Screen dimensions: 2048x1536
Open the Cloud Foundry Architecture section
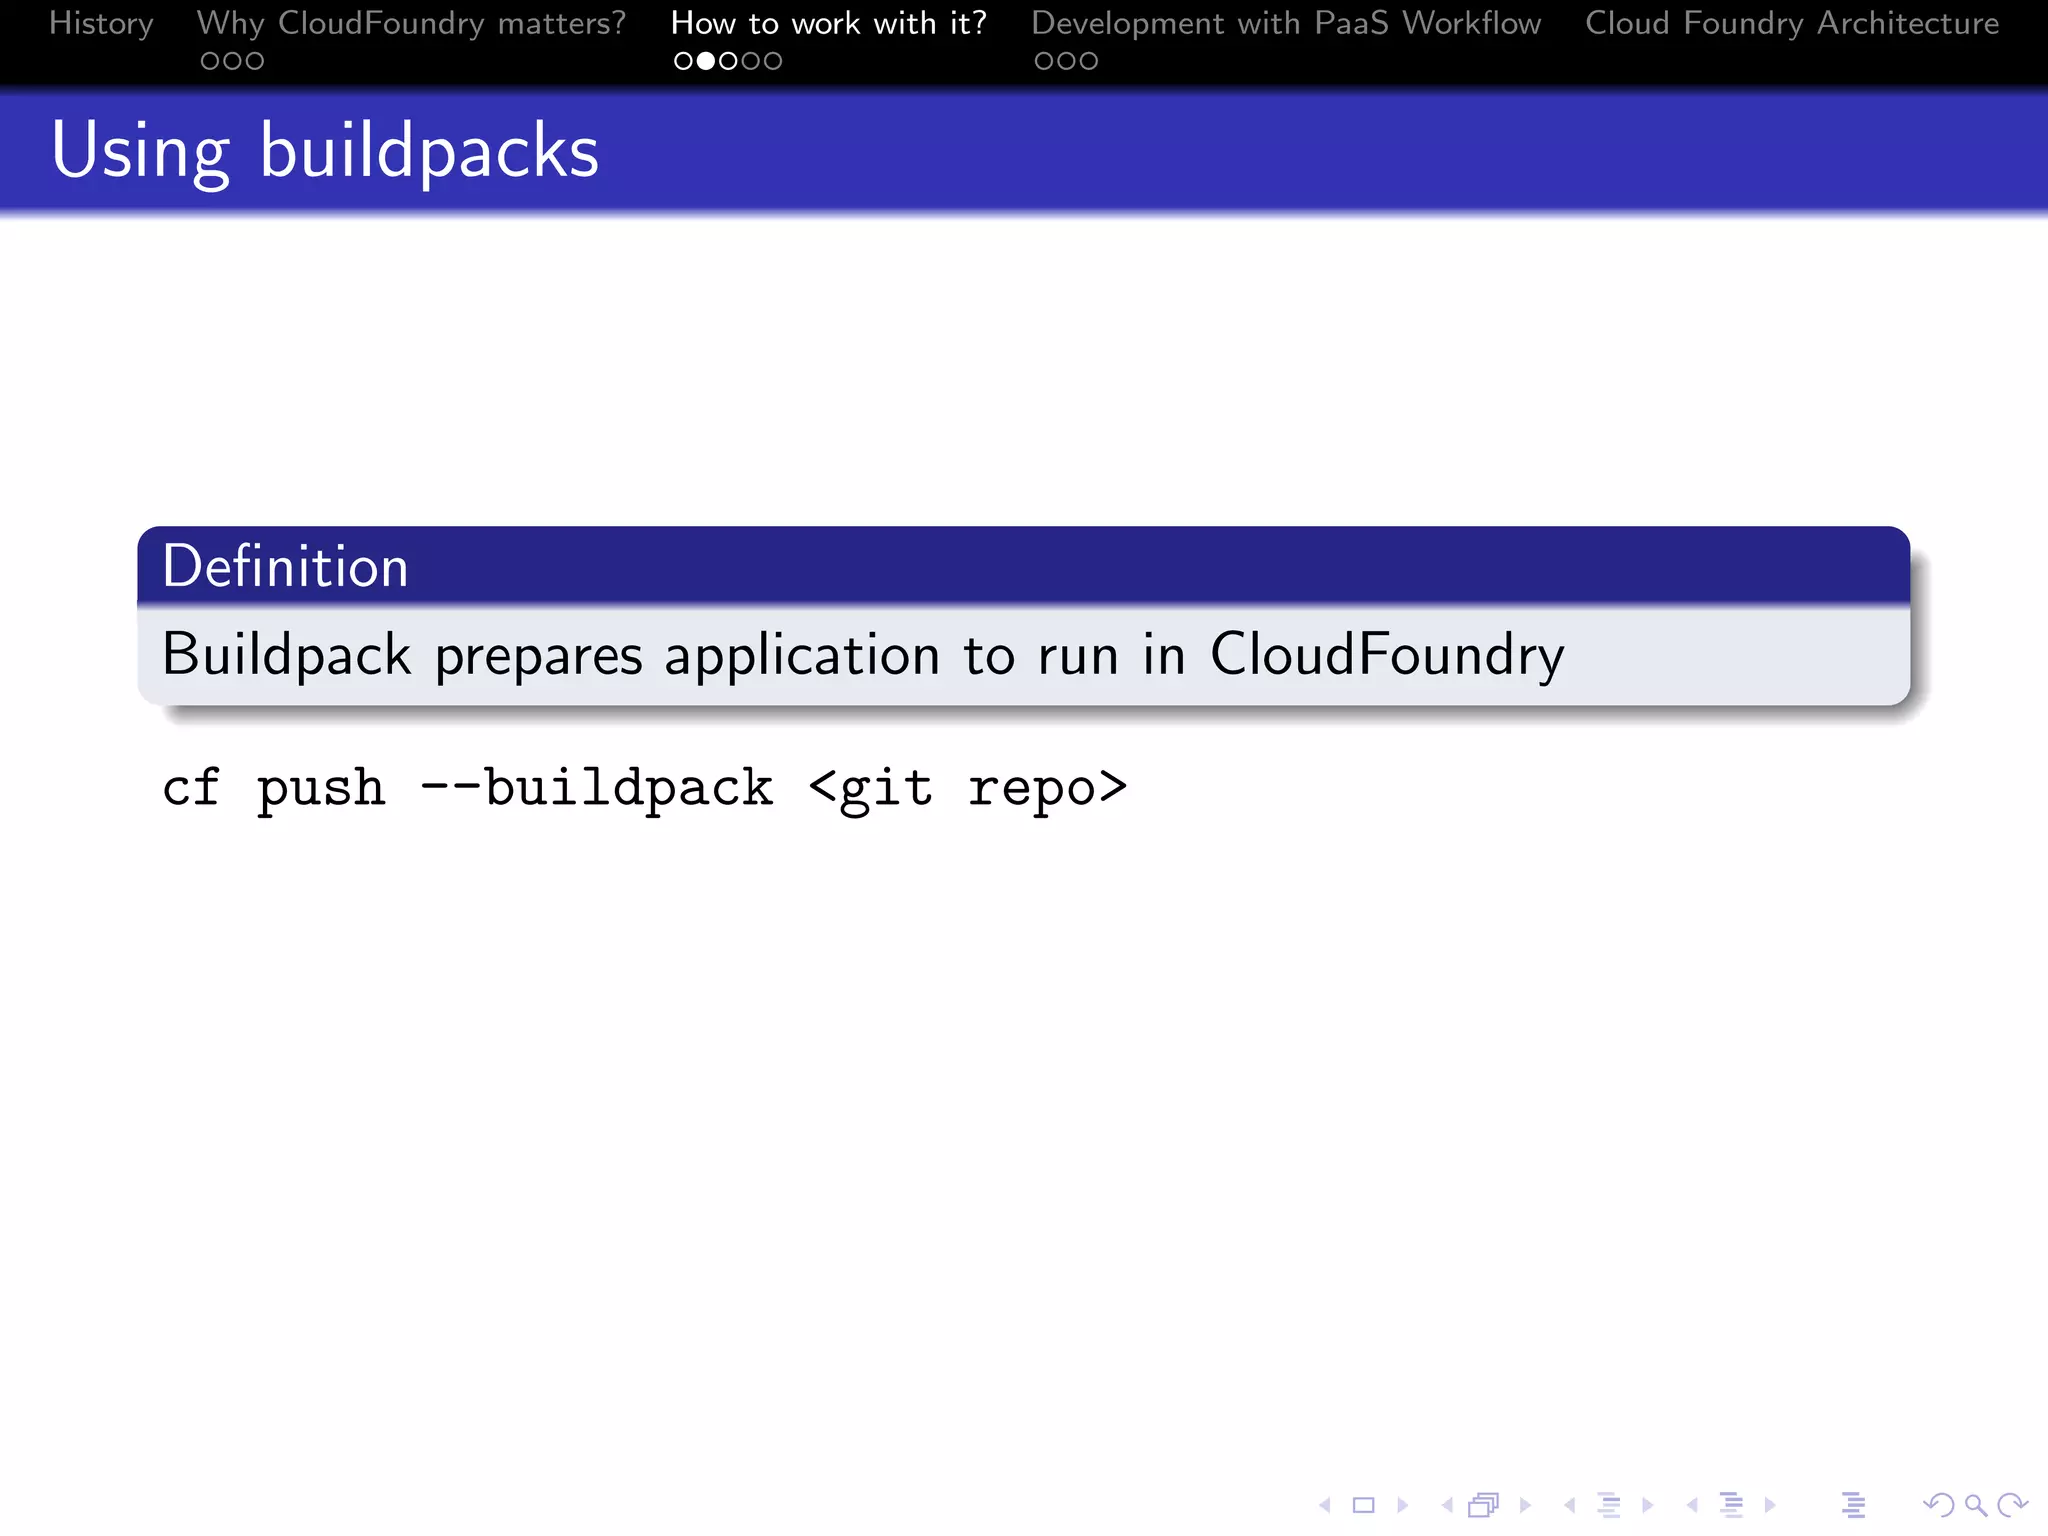pyautogui.click(x=1792, y=23)
